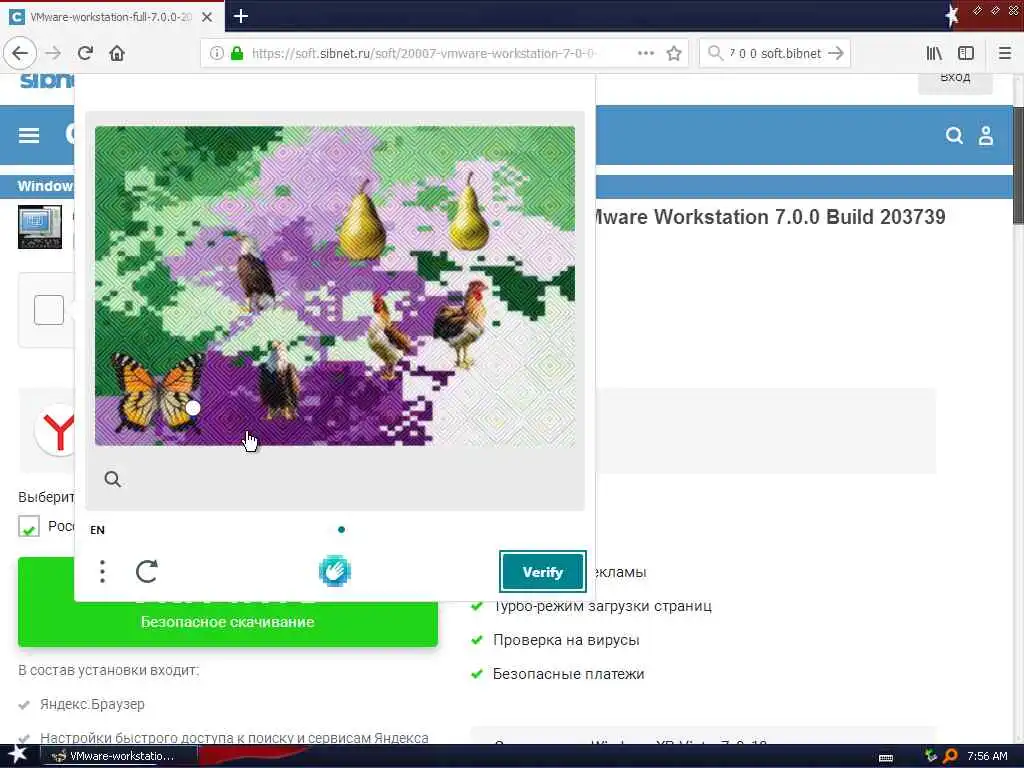Open page actions three-dot menu

click(x=646, y=53)
